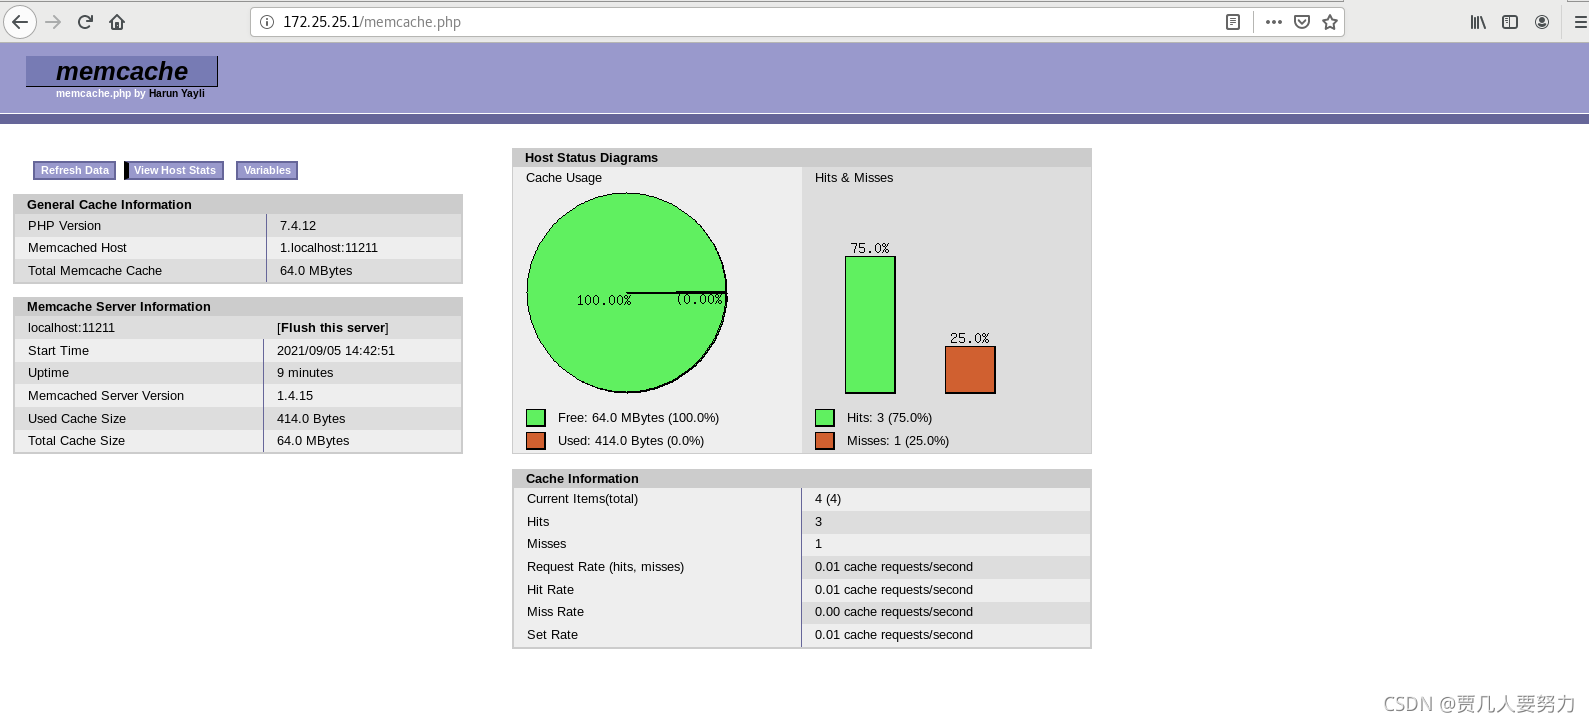Click the General Cache Information heading
Image resolution: width=1589 pixels, height=723 pixels.
[x=109, y=205]
